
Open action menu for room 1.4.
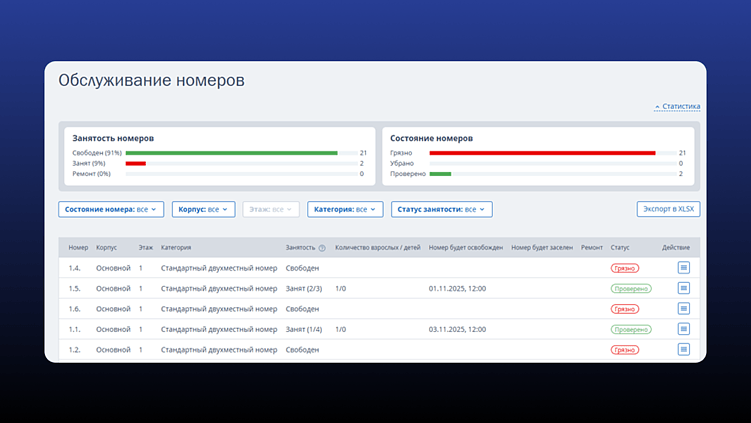coord(683,268)
